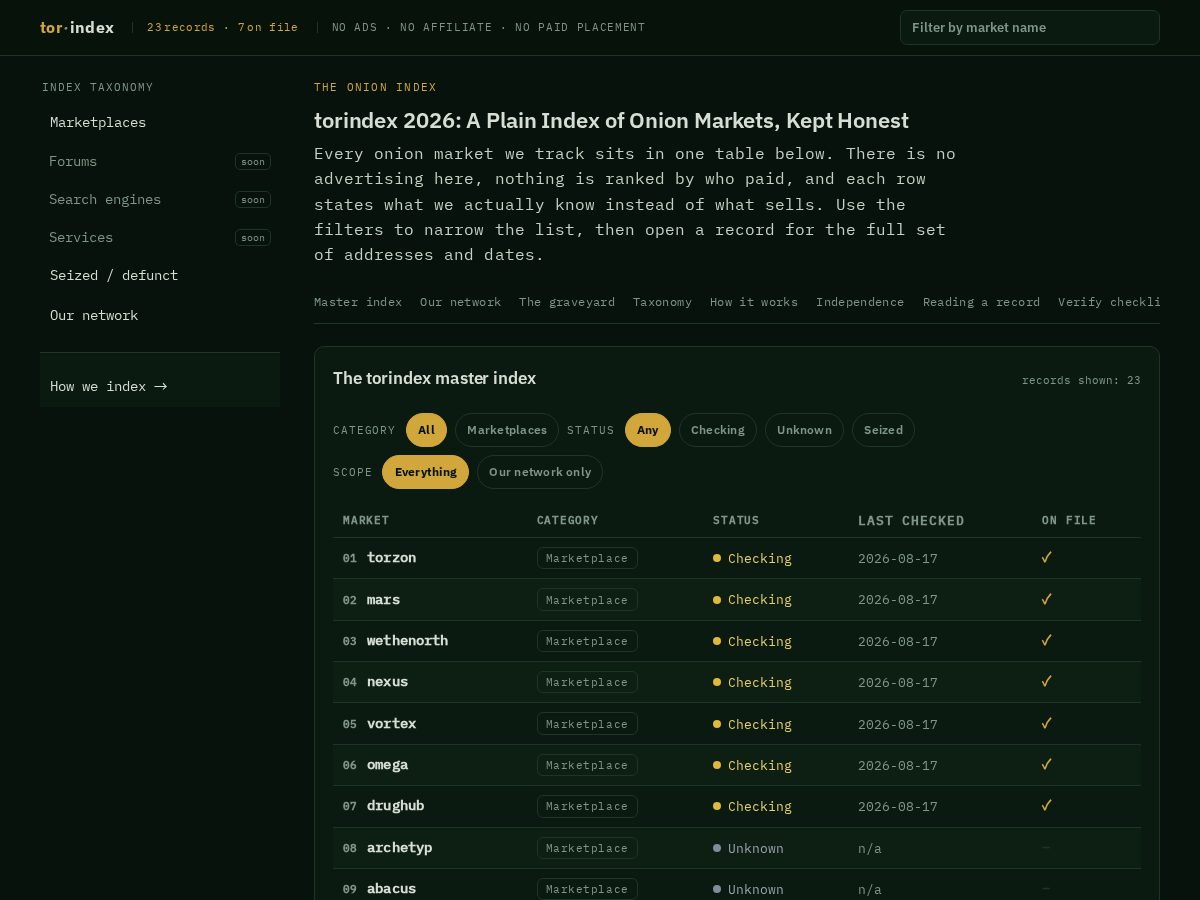Viewport: 1200px width, 900px height.
Task: Click the soon badge next to Forums
Action: click(253, 161)
